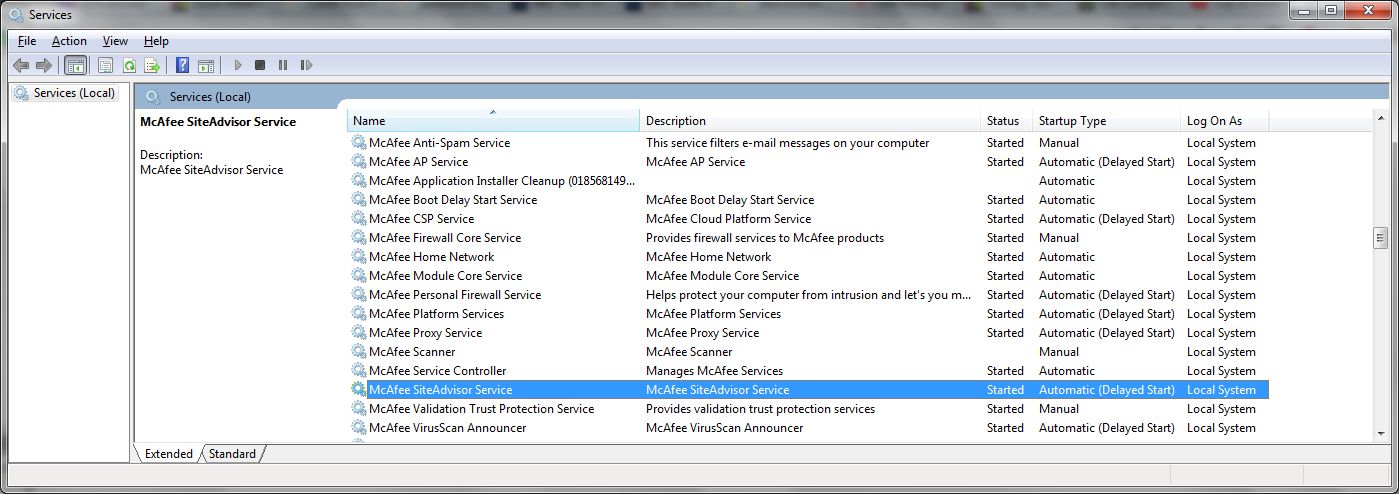Open the View menu

coord(115,41)
